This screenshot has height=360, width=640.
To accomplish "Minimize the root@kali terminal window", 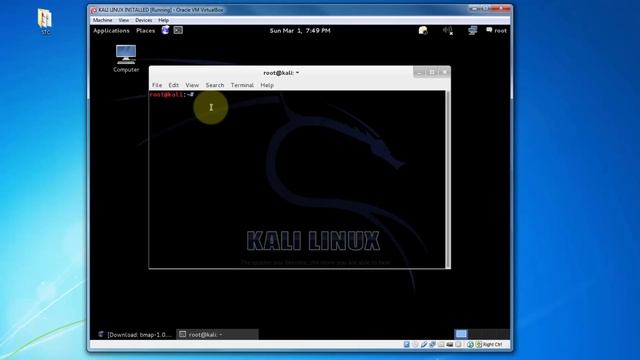I will tap(419, 72).
